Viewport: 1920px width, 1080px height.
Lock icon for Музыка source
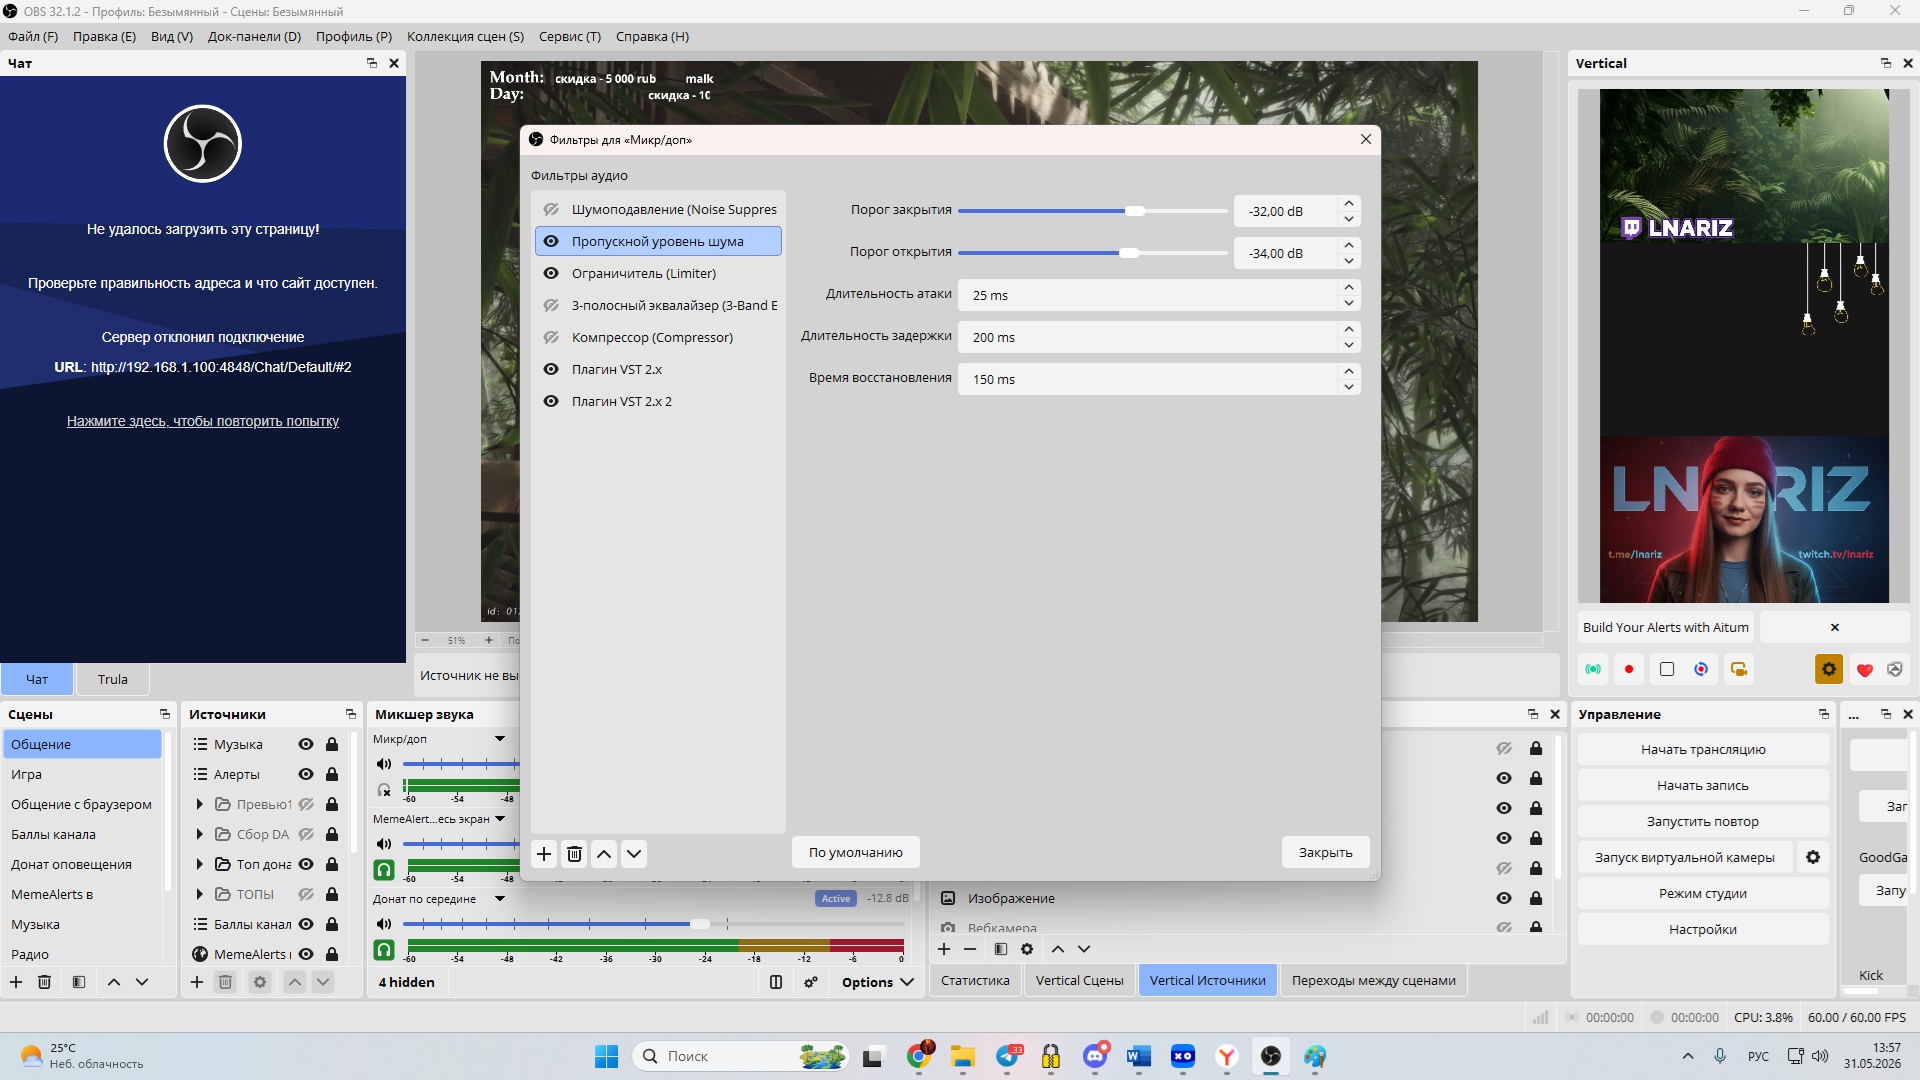coord(332,744)
